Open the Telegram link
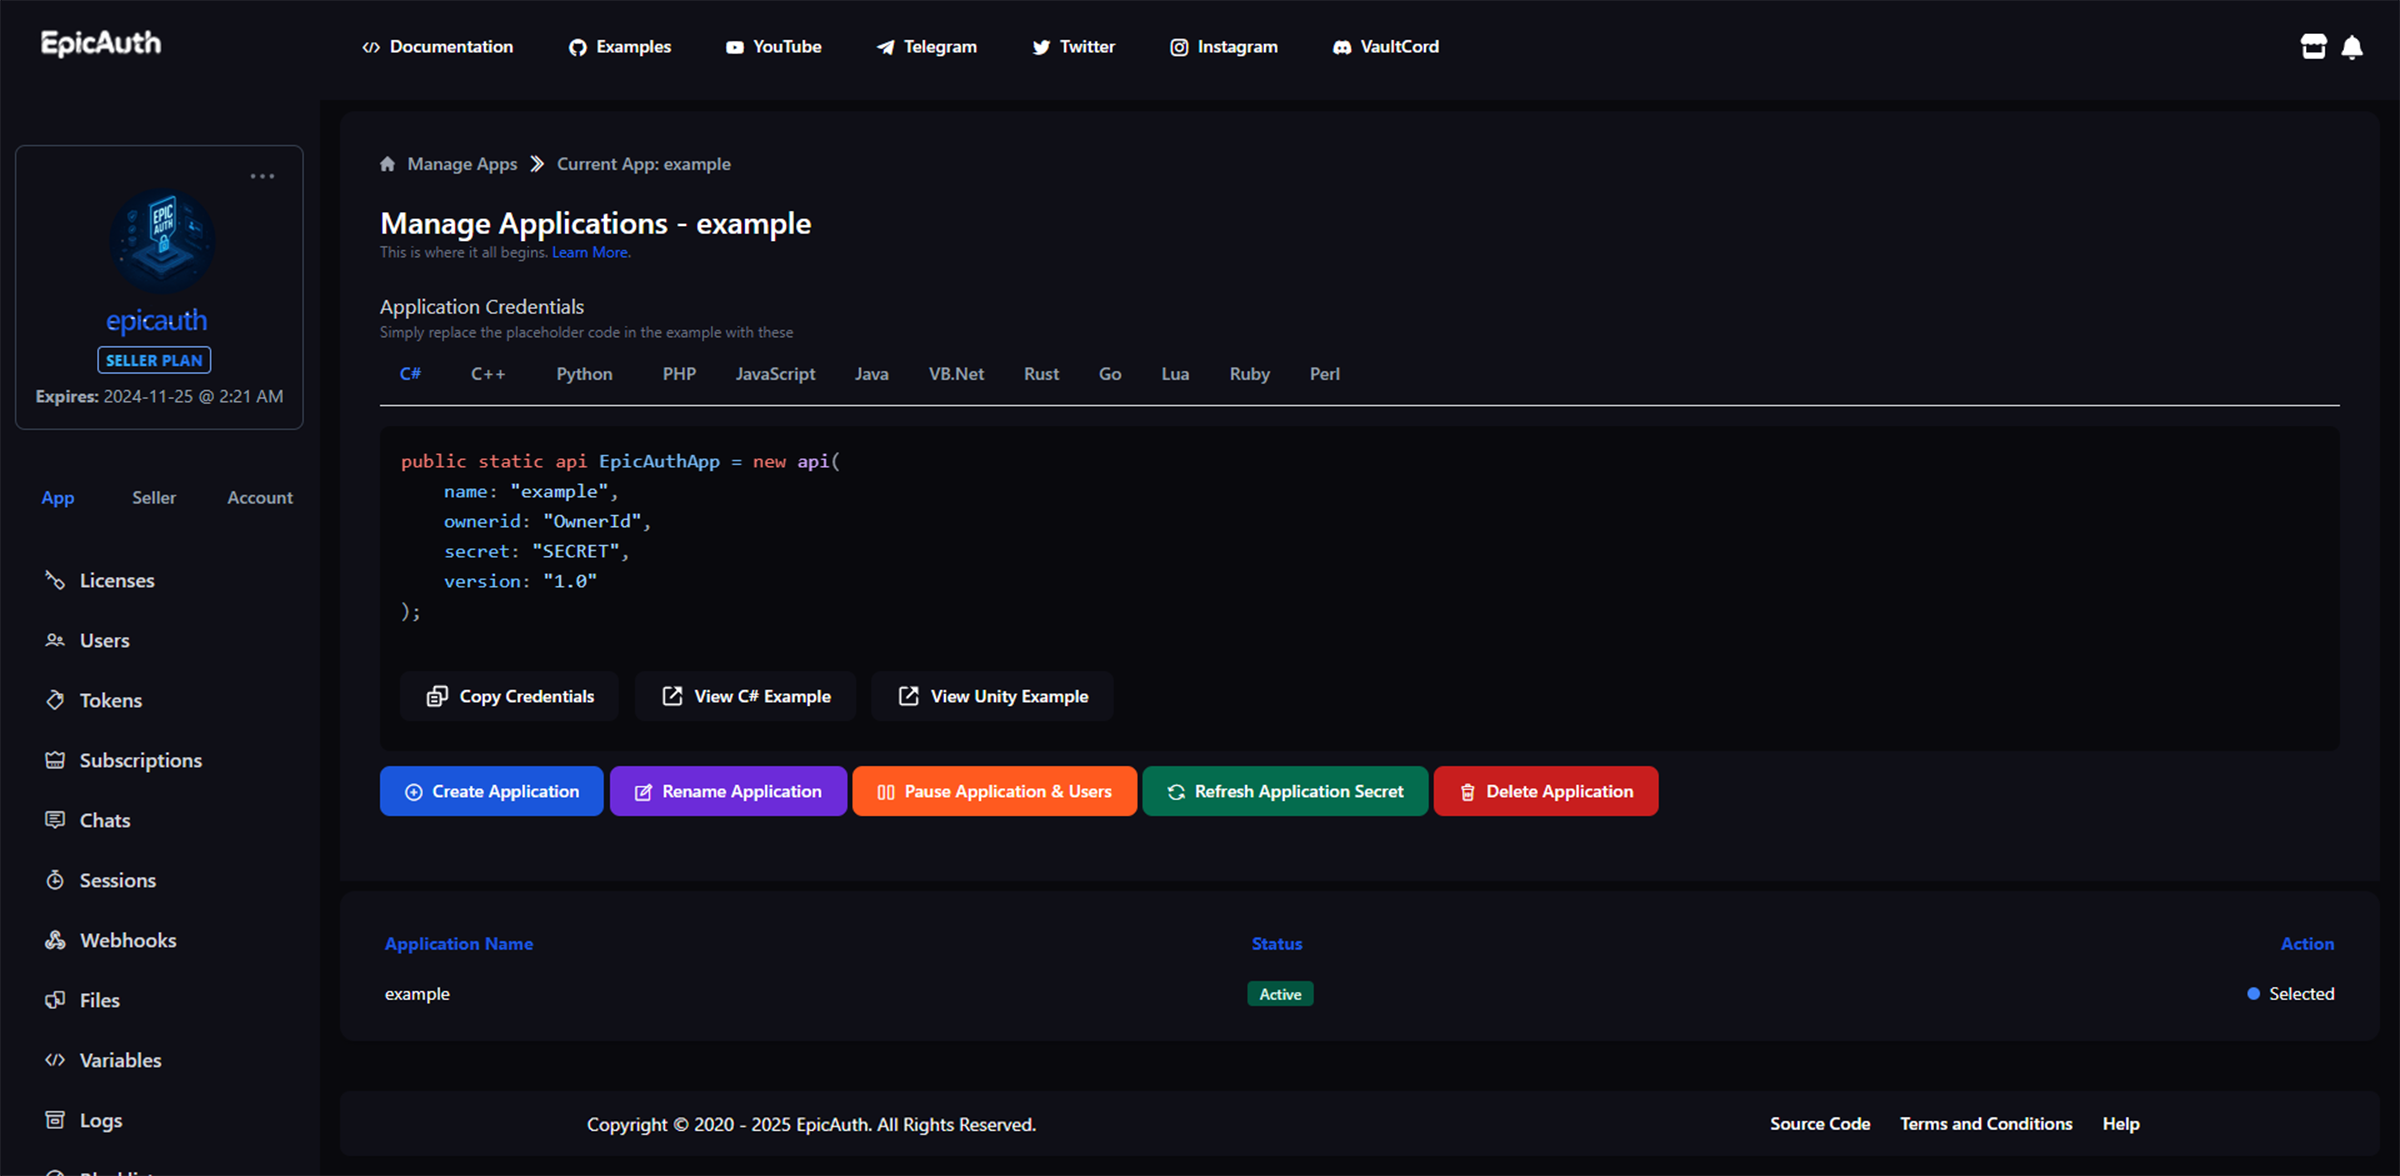Viewport: 2400px width, 1176px height. coord(927,47)
